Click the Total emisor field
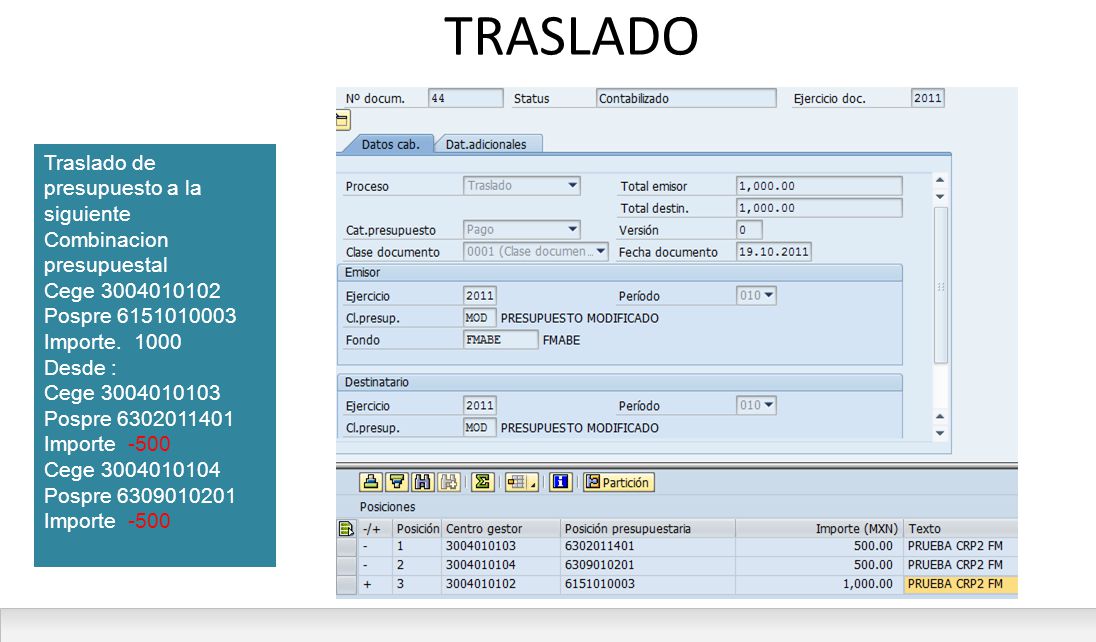 pos(819,186)
